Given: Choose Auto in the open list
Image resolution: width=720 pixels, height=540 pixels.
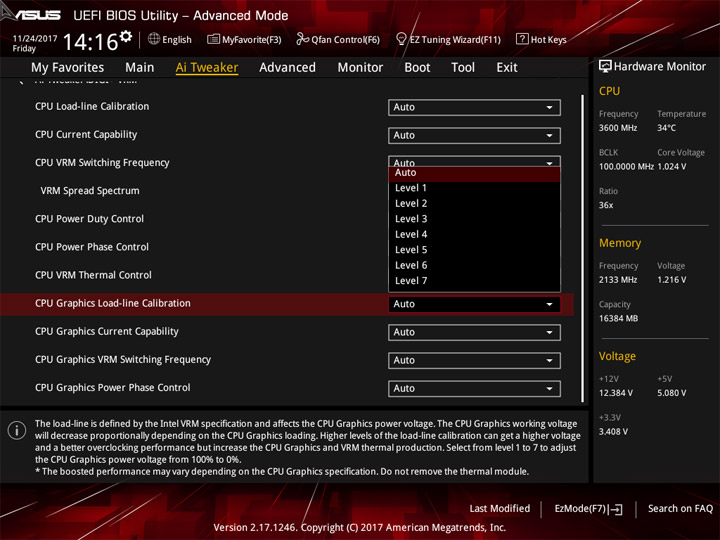Looking at the screenshot, I should [x=474, y=173].
